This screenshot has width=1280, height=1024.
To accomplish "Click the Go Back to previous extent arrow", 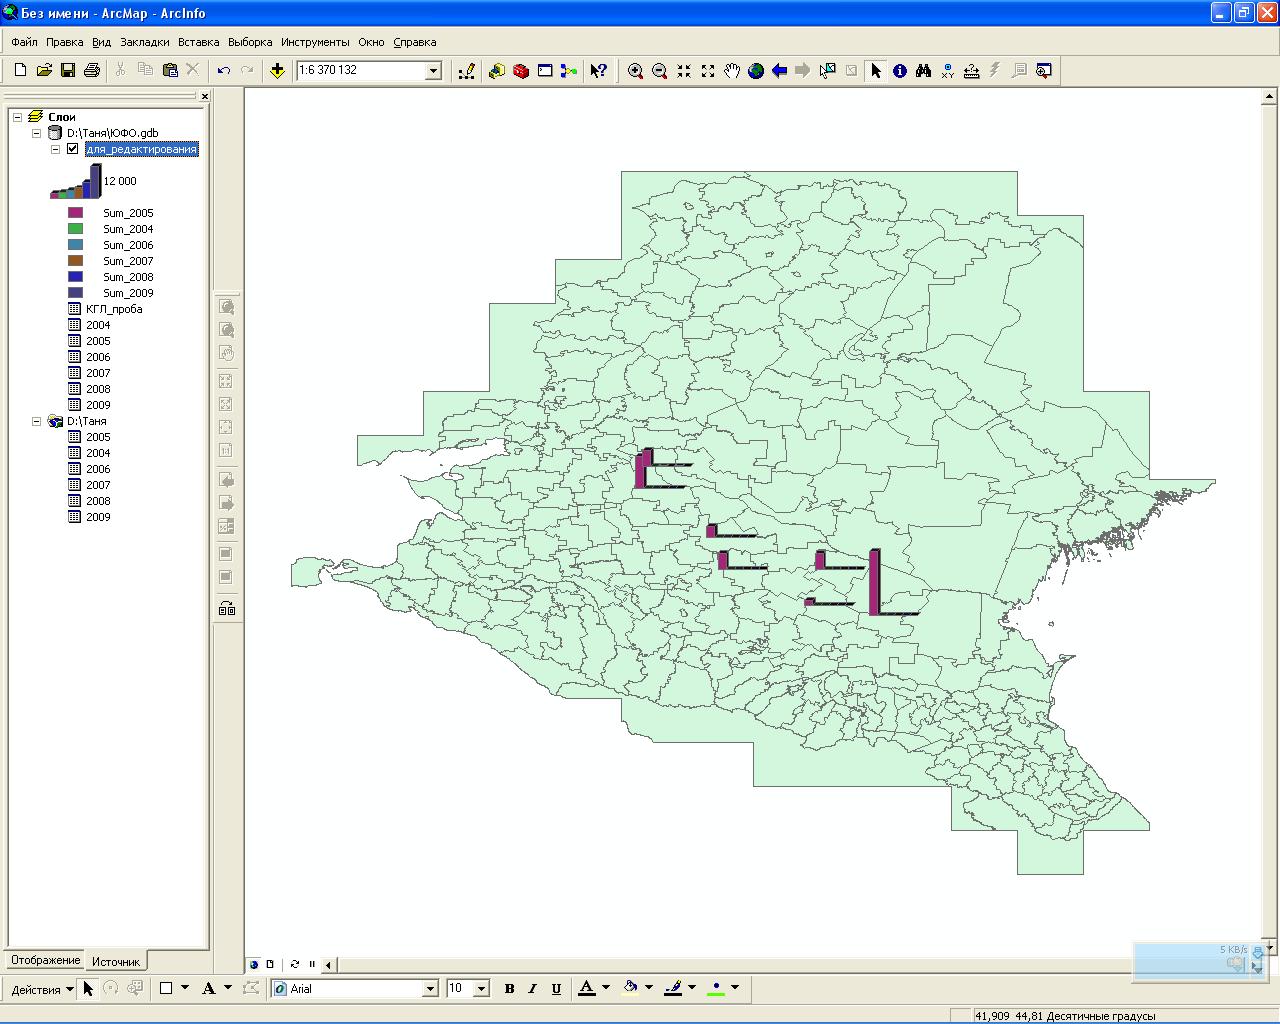I will (x=780, y=70).
